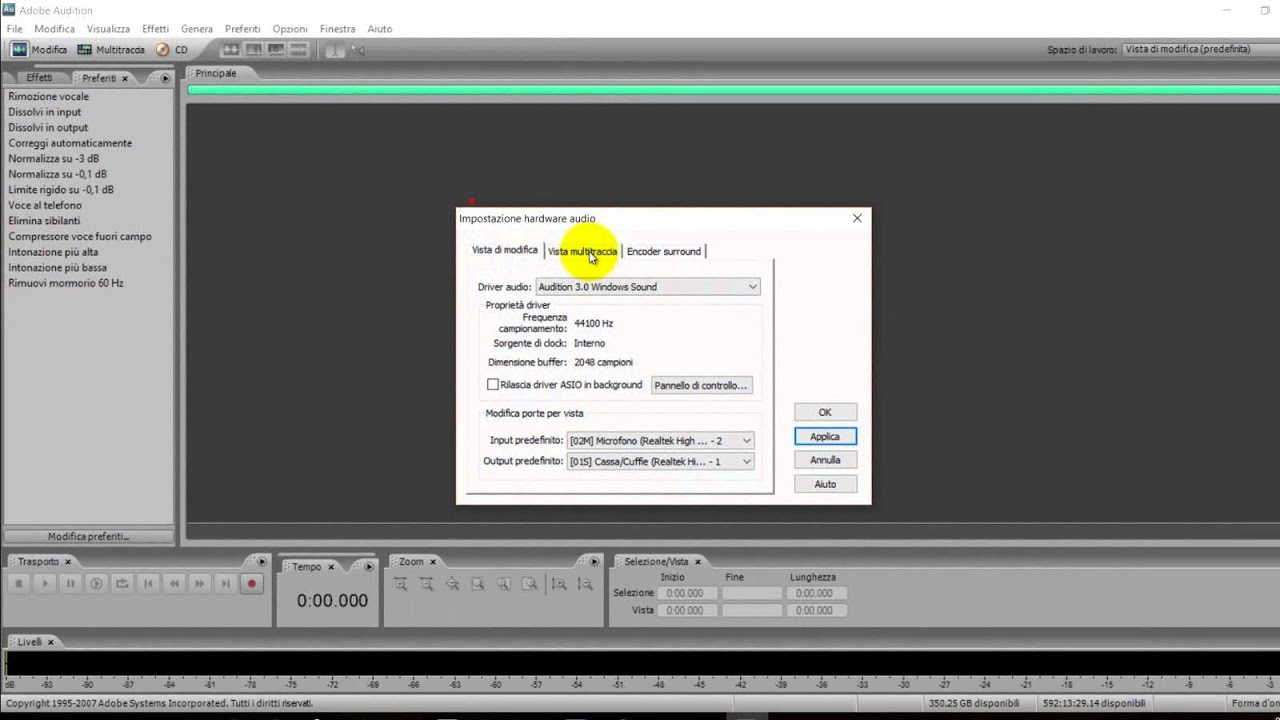The image size is (1280, 720).
Task: Open the Finestra menu
Action: (337, 29)
